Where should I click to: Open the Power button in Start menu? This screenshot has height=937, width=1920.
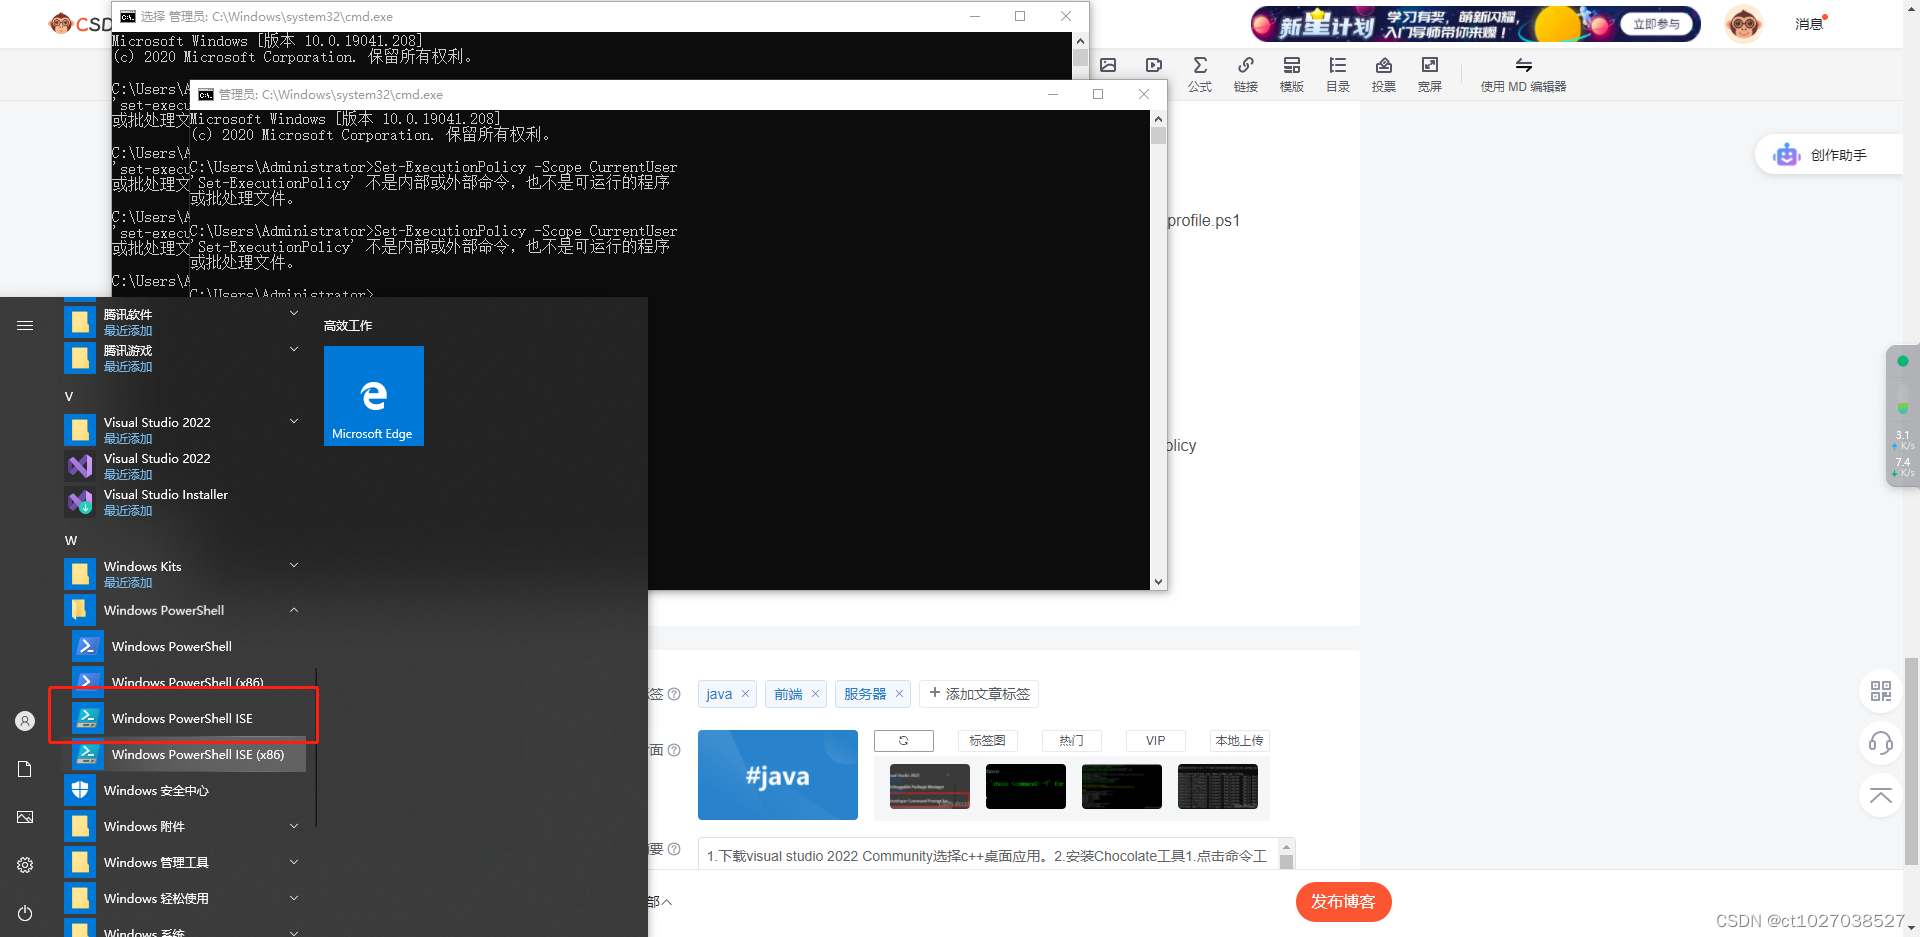25,913
